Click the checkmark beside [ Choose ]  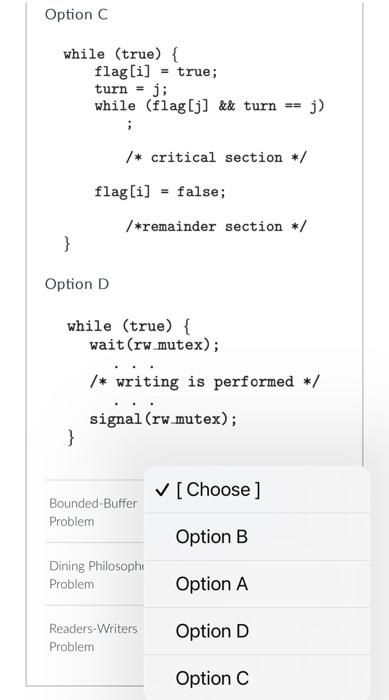162,490
